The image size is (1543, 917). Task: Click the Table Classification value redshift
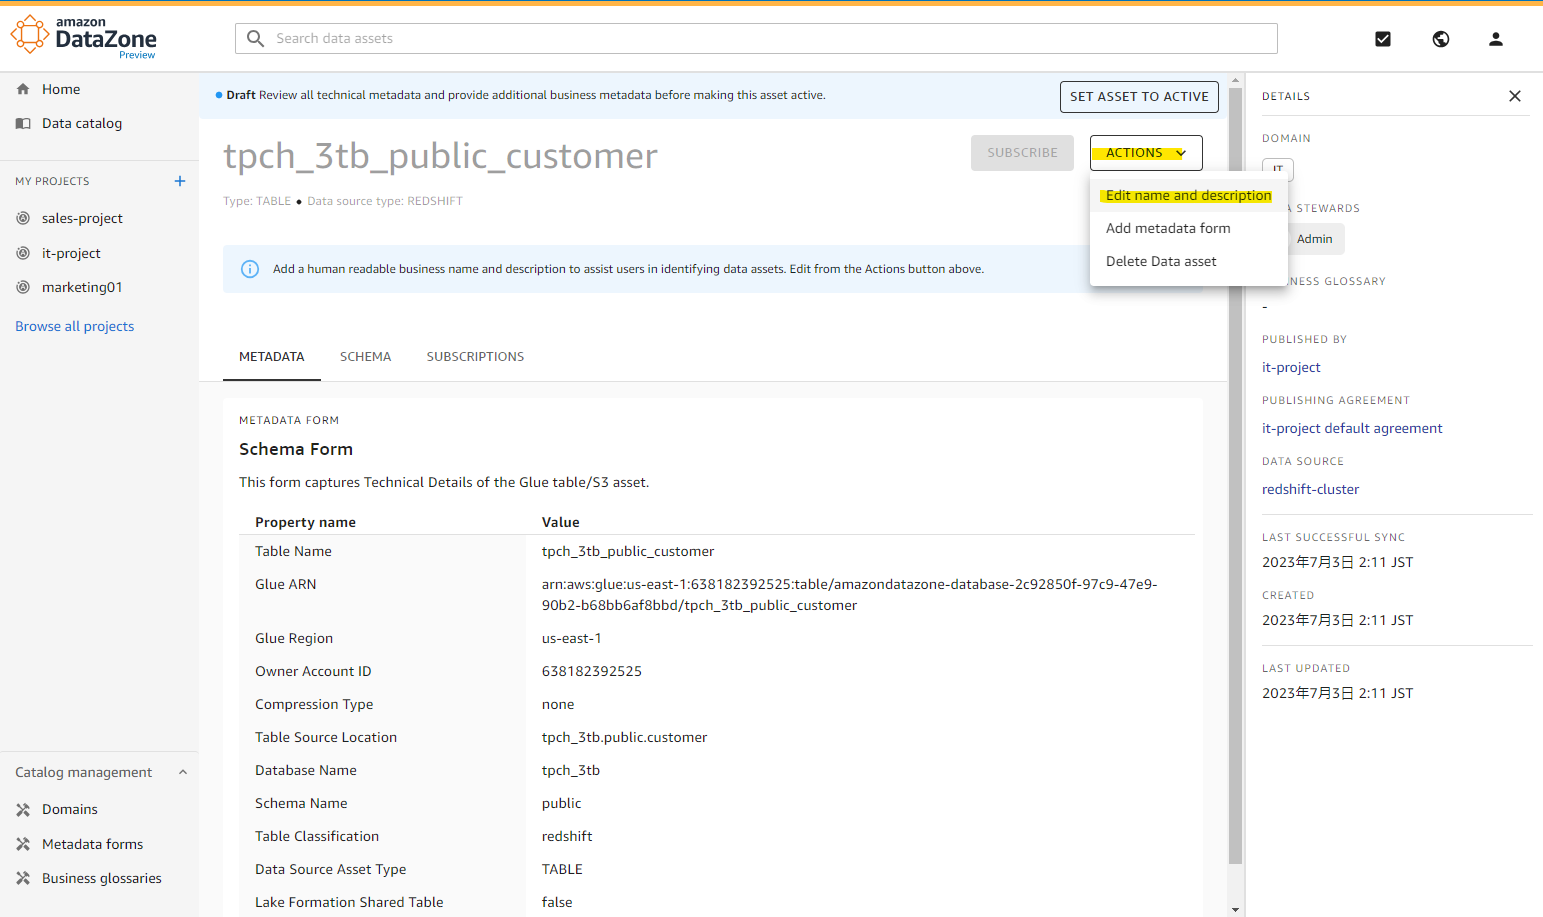[567, 836]
